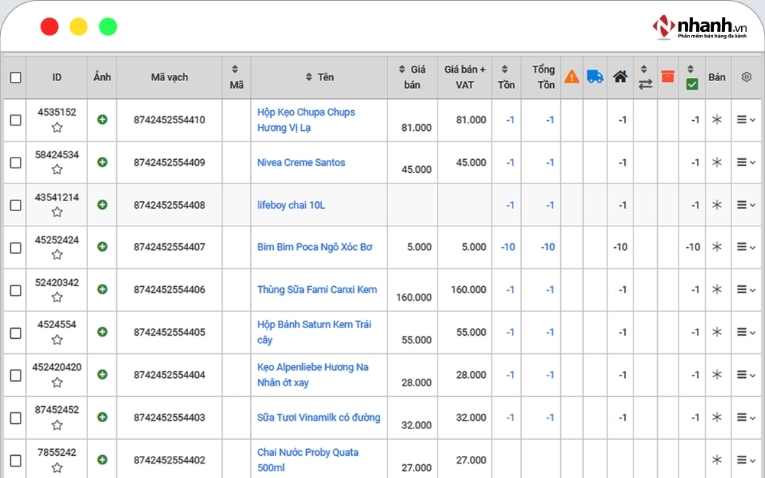Click the transfer arrows column icon
765x478 pixels.
point(645,84)
